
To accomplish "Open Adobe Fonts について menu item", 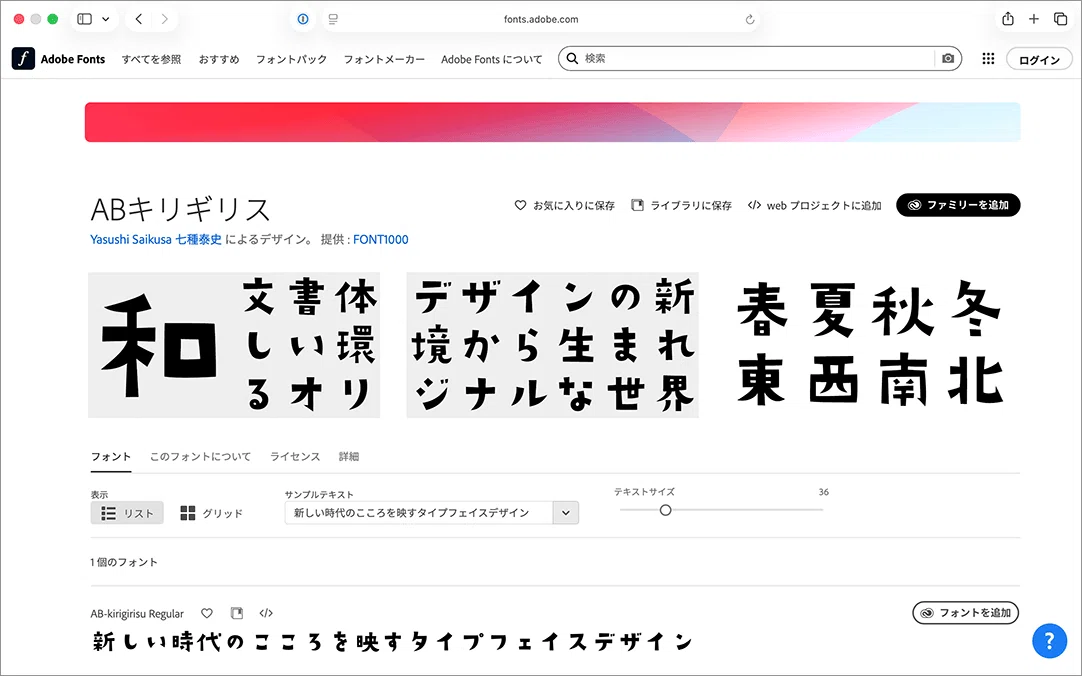I will (x=491, y=59).
